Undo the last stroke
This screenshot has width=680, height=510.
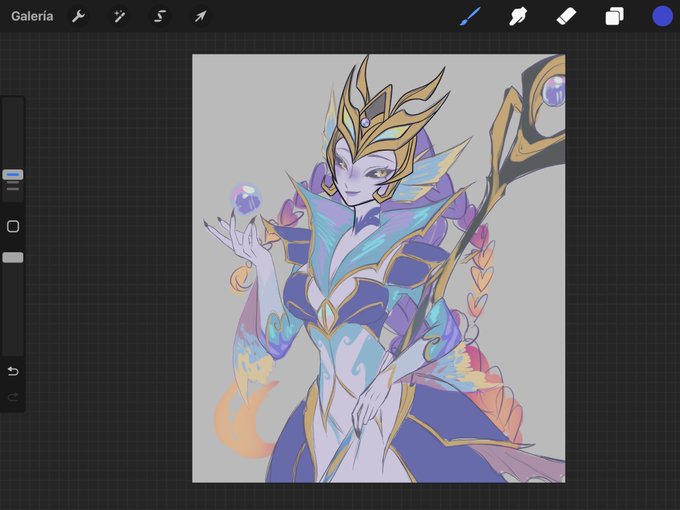[13, 371]
